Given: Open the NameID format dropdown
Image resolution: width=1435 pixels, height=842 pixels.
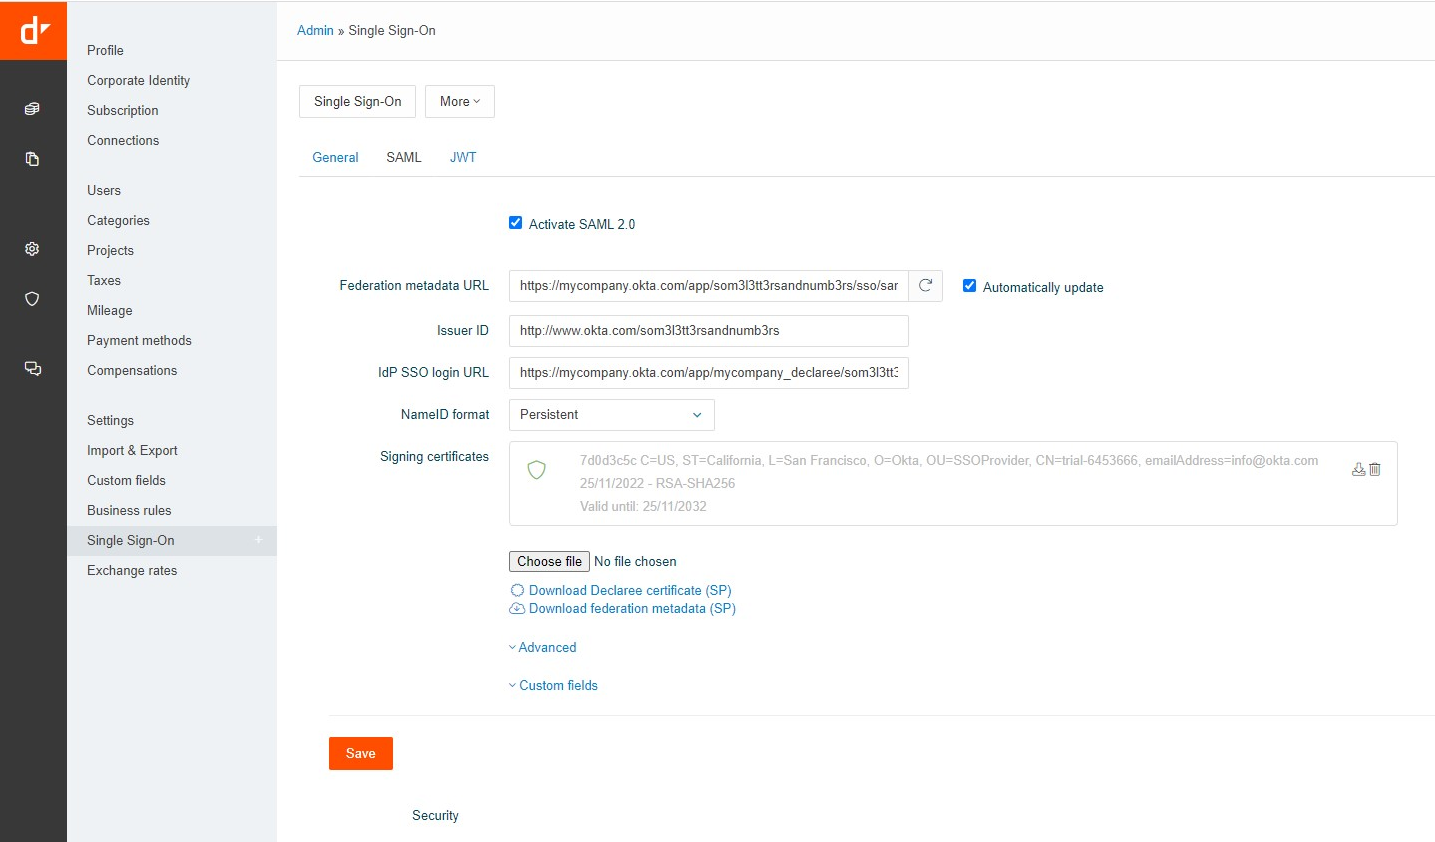Looking at the screenshot, I should point(611,415).
